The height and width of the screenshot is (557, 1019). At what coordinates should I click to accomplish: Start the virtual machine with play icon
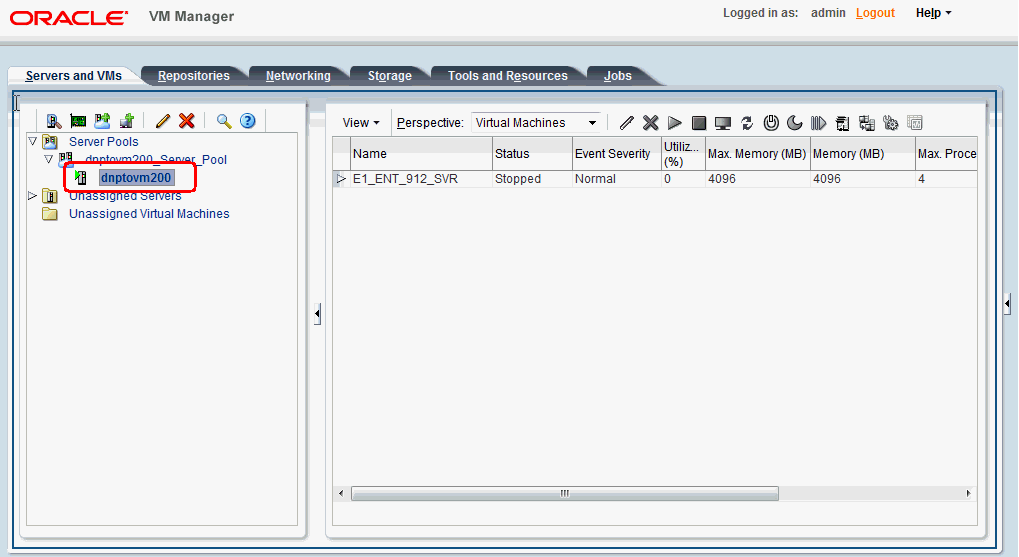point(675,123)
